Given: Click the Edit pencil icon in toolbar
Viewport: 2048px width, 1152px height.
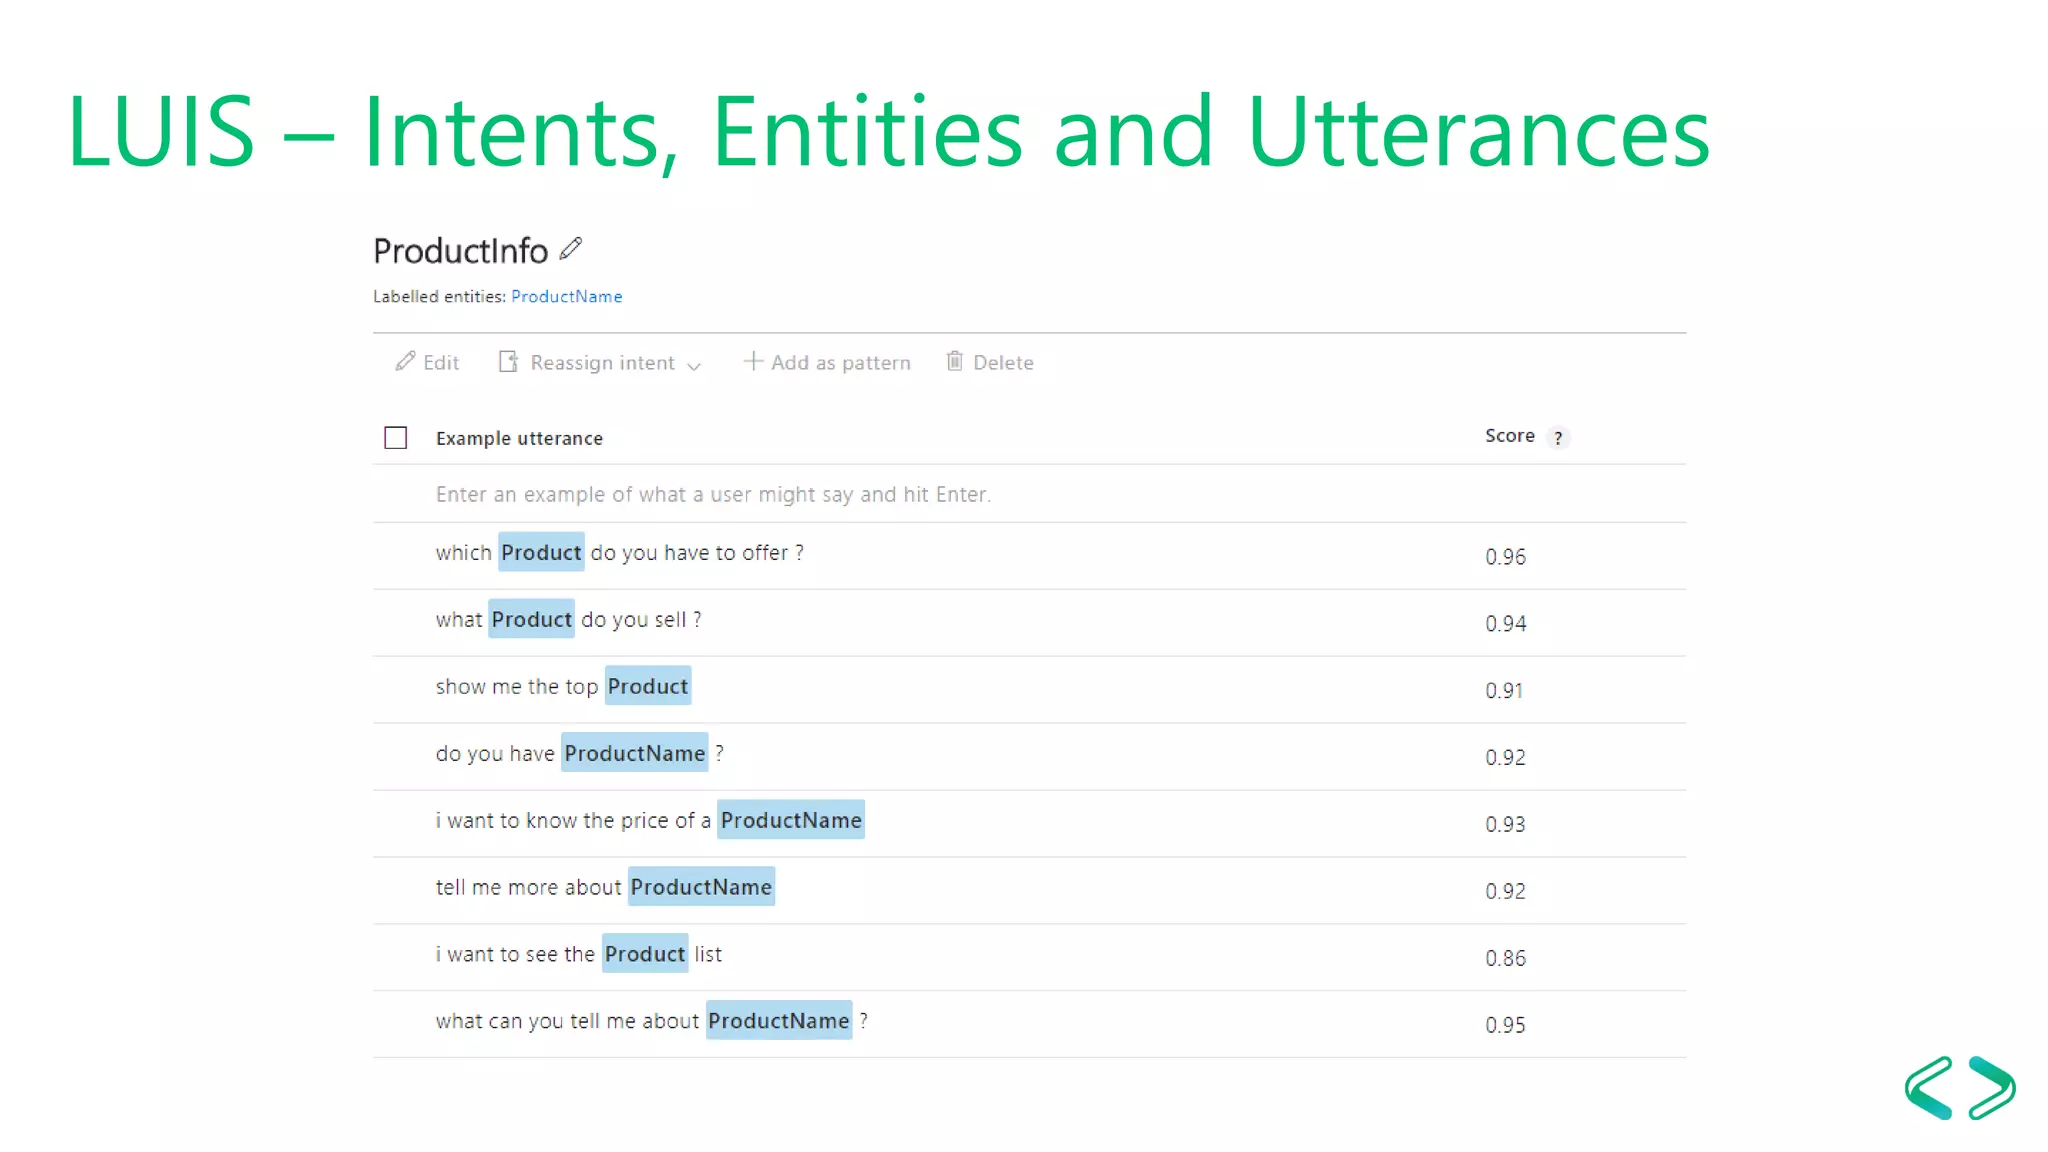Looking at the screenshot, I should (x=405, y=361).
